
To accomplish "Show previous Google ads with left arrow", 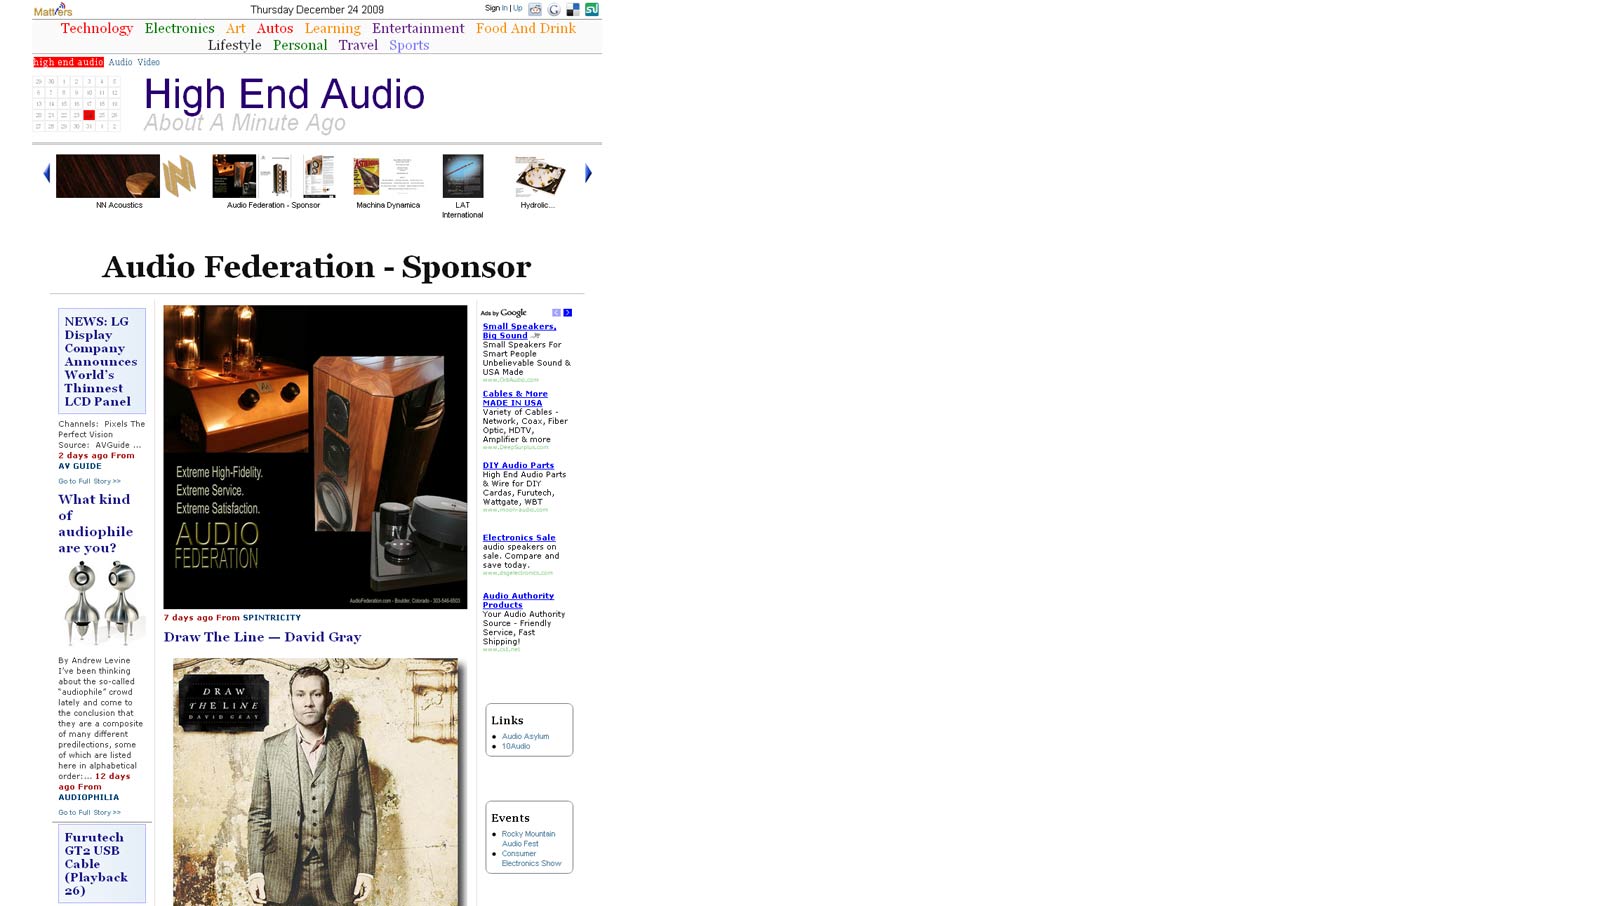I will [556, 313].
